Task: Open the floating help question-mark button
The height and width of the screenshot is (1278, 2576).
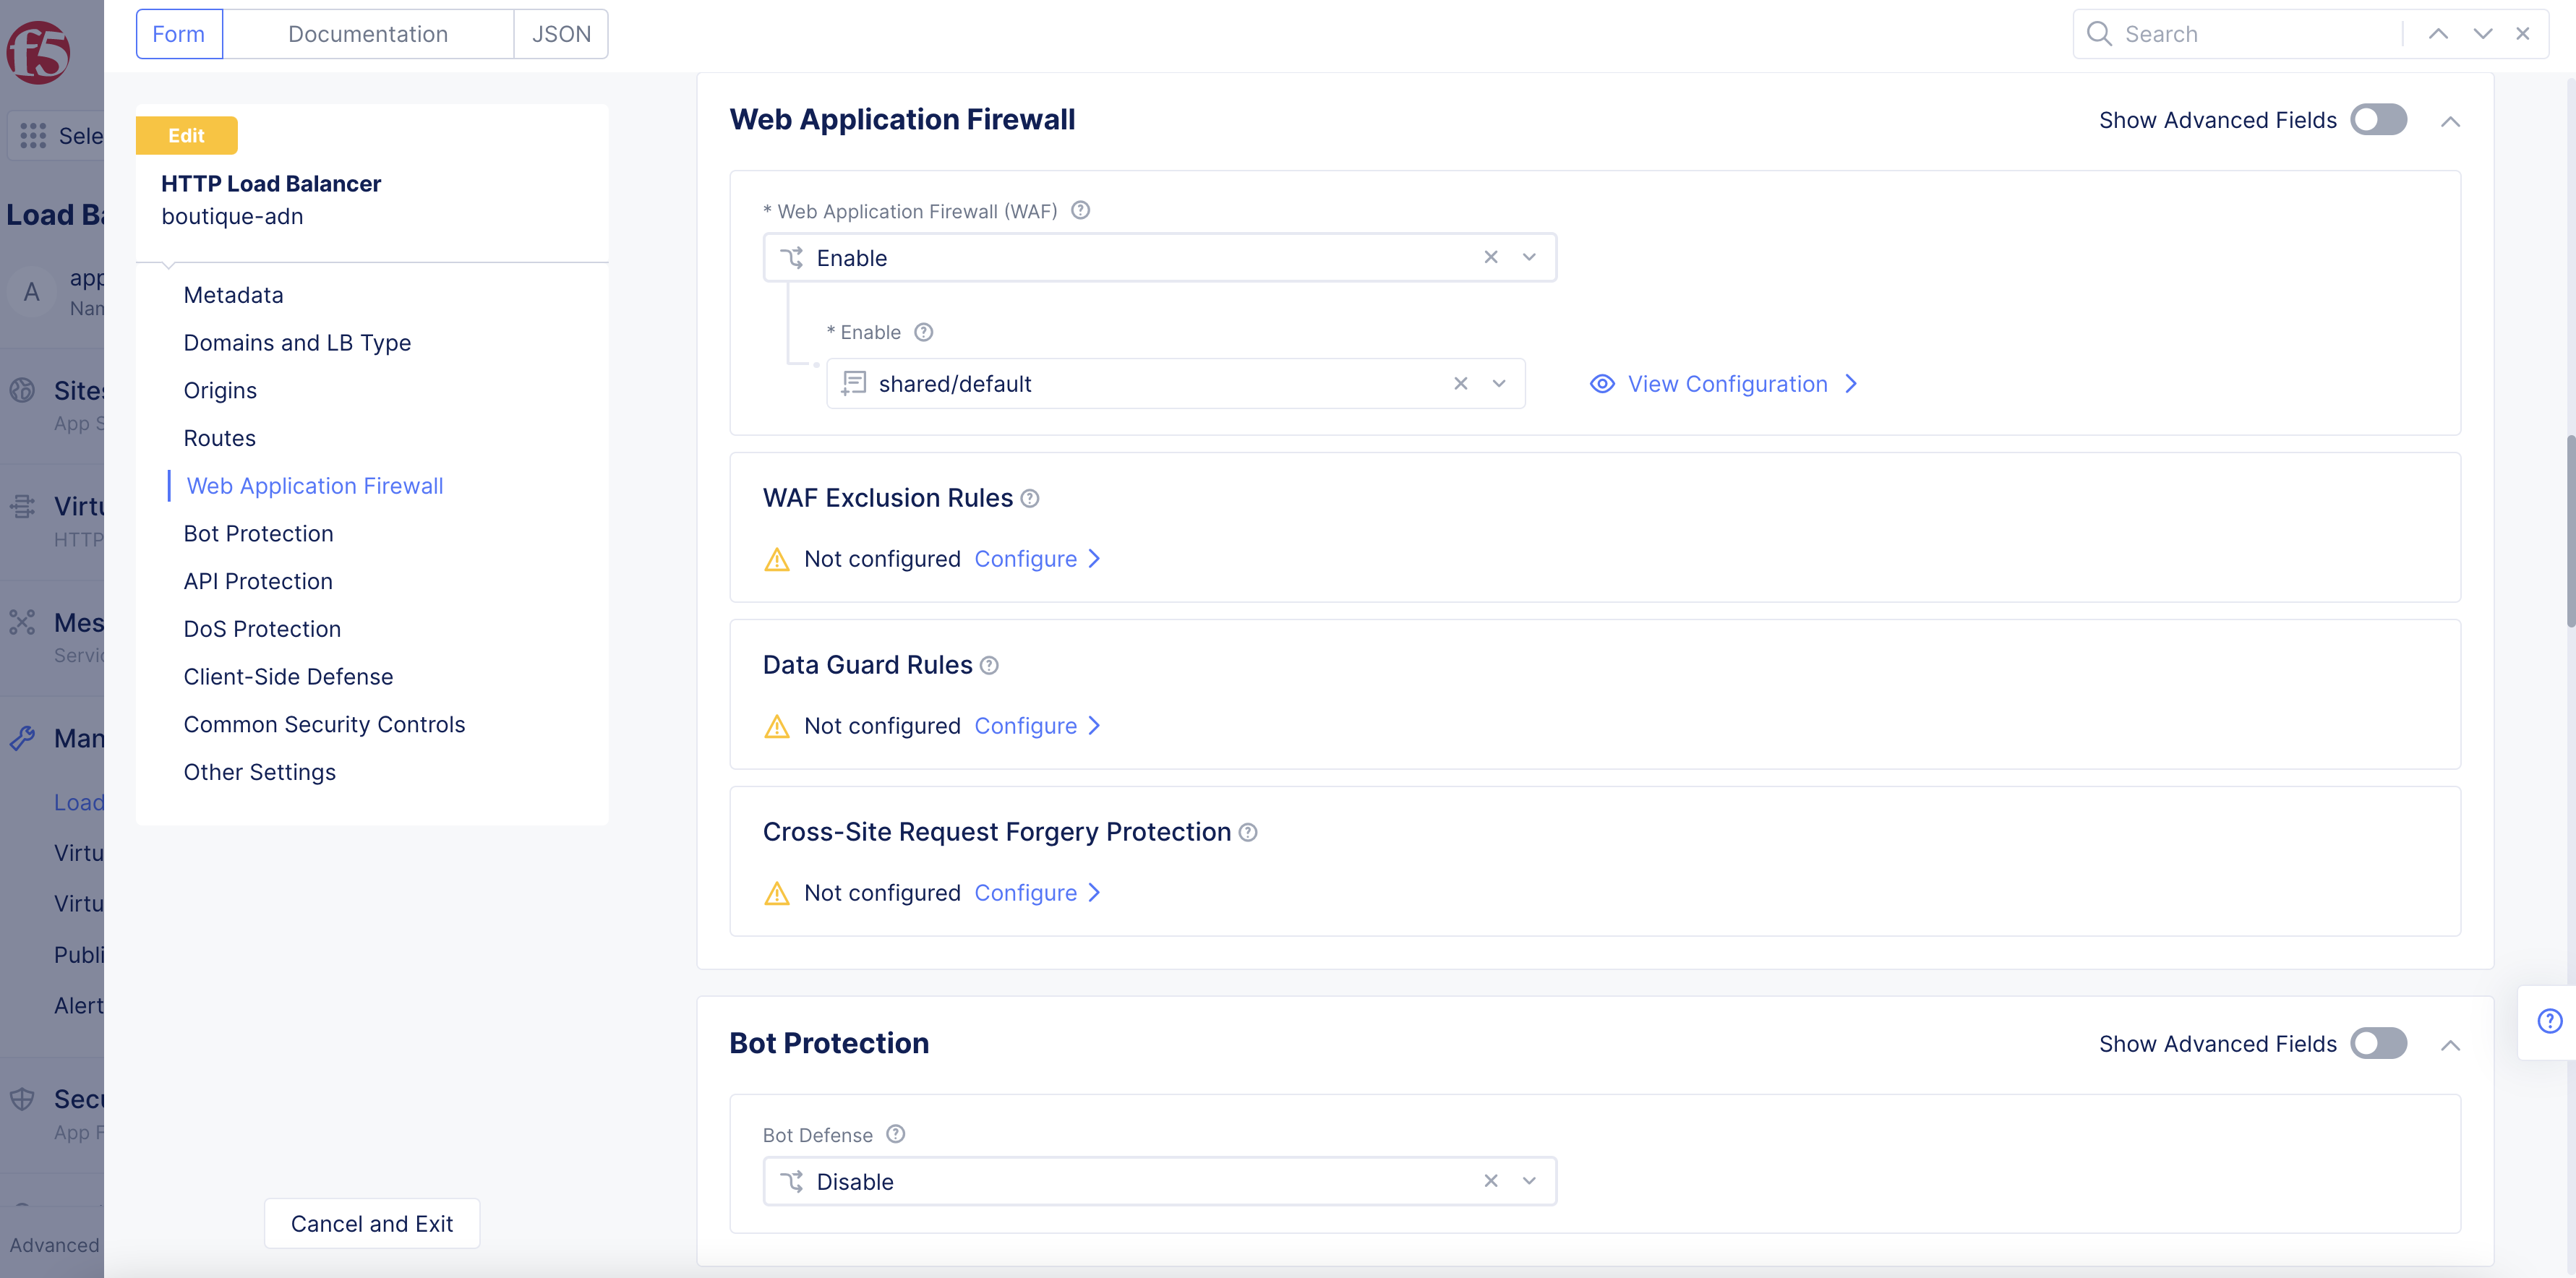Action: point(2549,1021)
